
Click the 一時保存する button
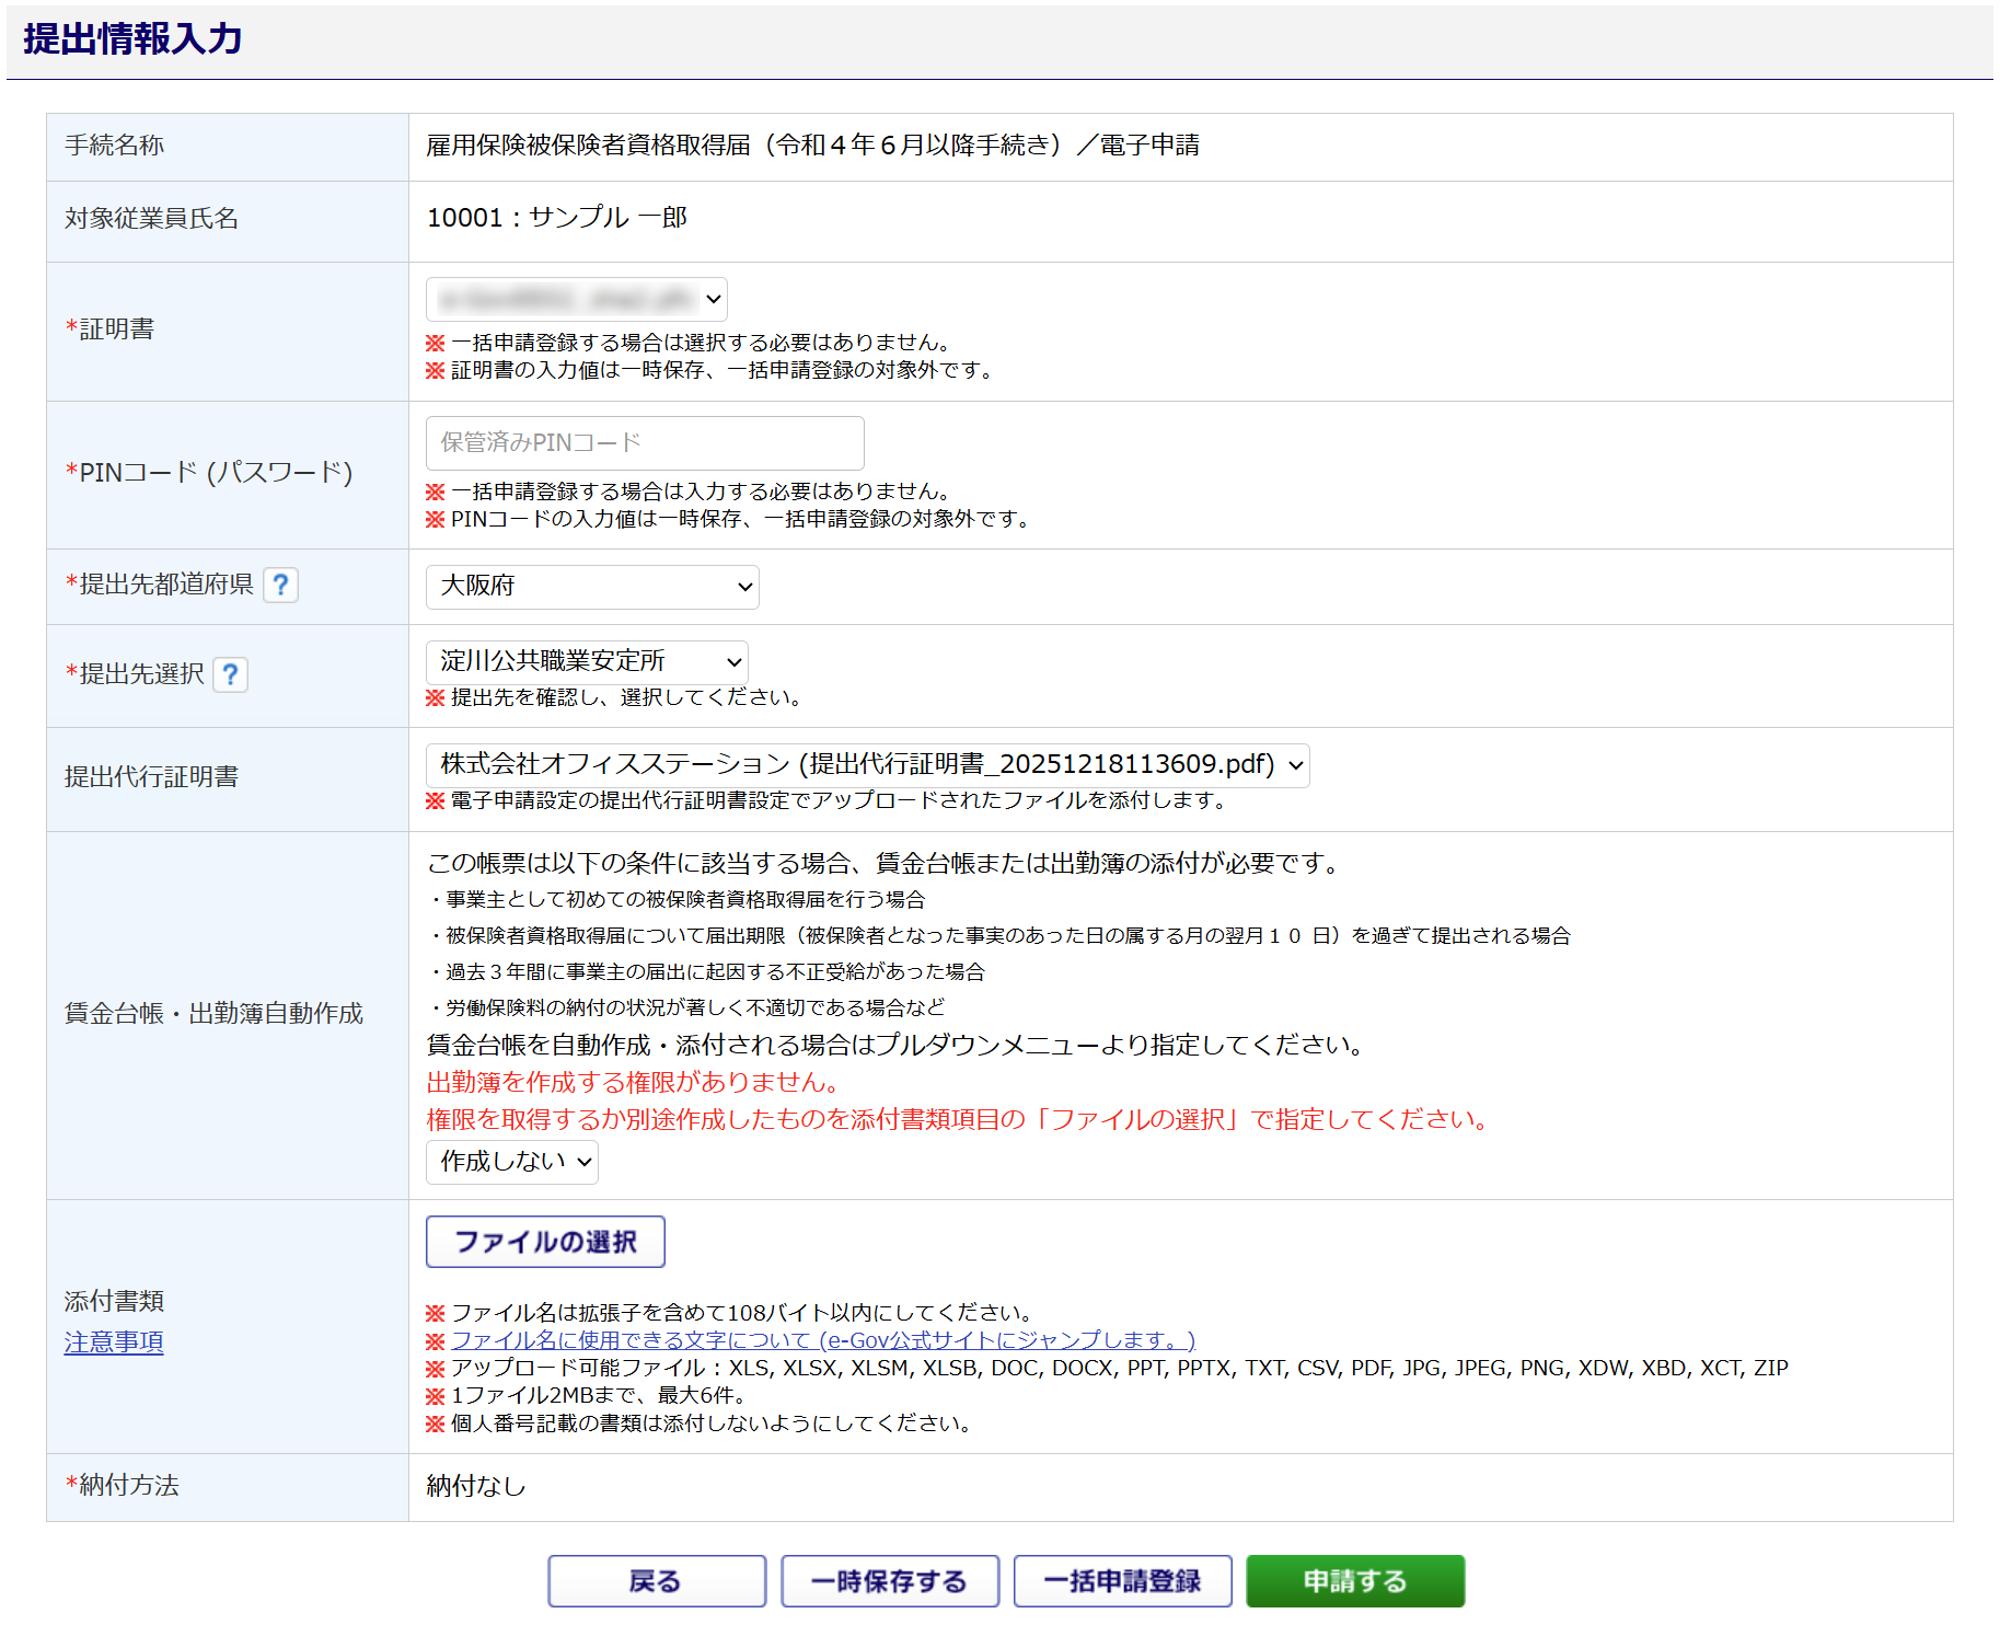pos(889,1581)
